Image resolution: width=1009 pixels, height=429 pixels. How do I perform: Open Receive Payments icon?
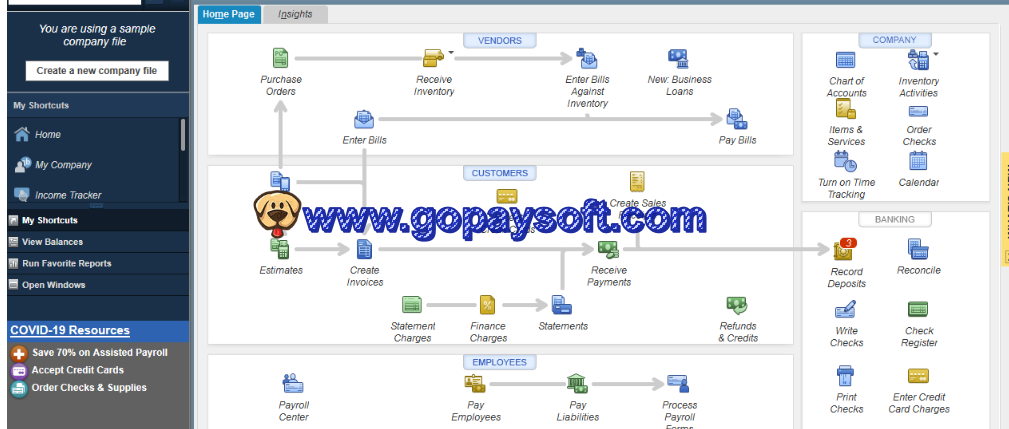tap(608, 249)
